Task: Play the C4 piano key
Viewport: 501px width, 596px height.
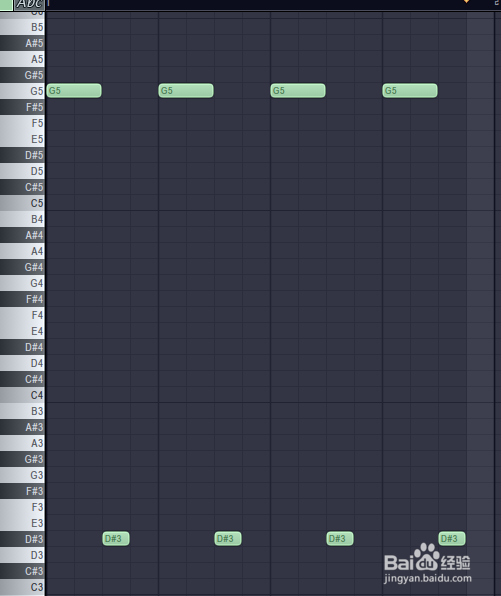Action: [x=22, y=395]
